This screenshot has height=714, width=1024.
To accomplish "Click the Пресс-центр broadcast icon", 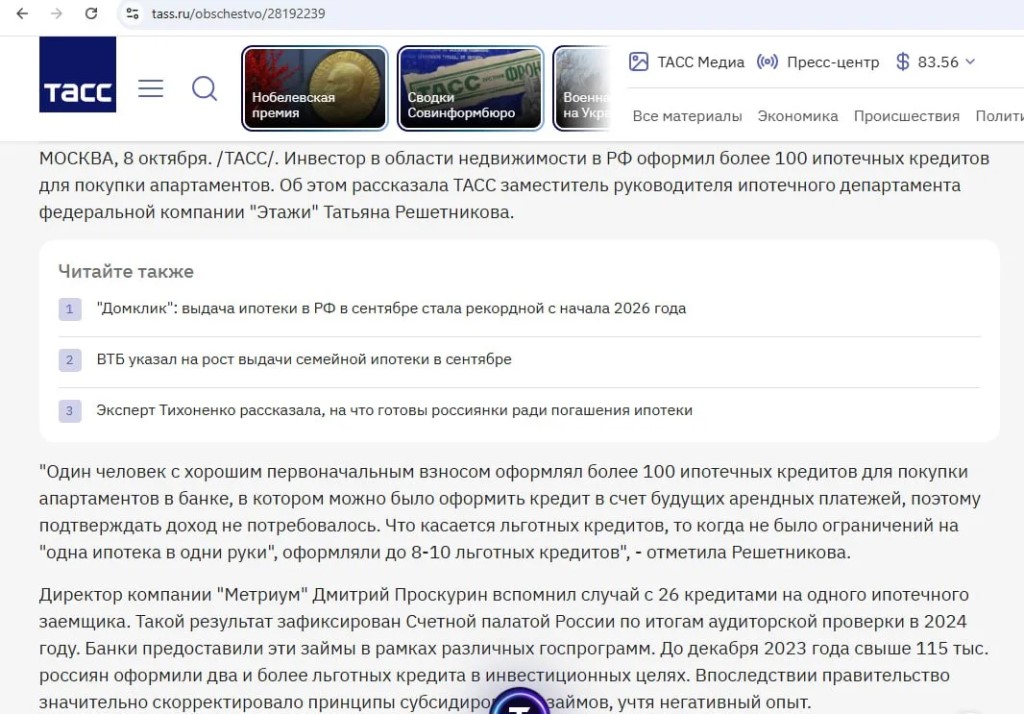I will coord(767,62).
